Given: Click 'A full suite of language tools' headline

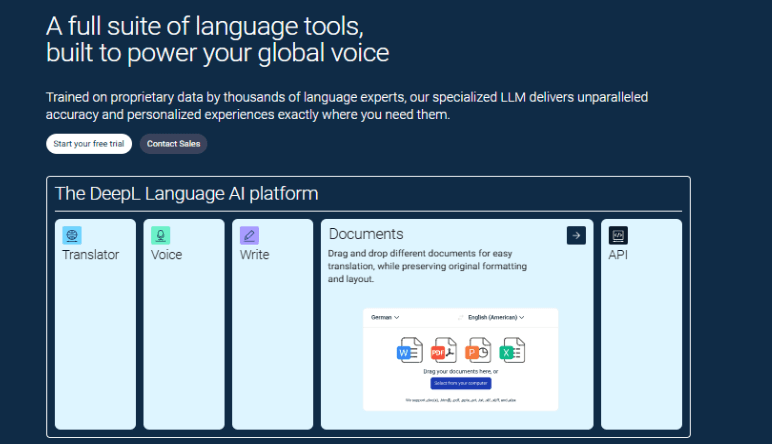Looking at the screenshot, I should [x=205, y=26].
